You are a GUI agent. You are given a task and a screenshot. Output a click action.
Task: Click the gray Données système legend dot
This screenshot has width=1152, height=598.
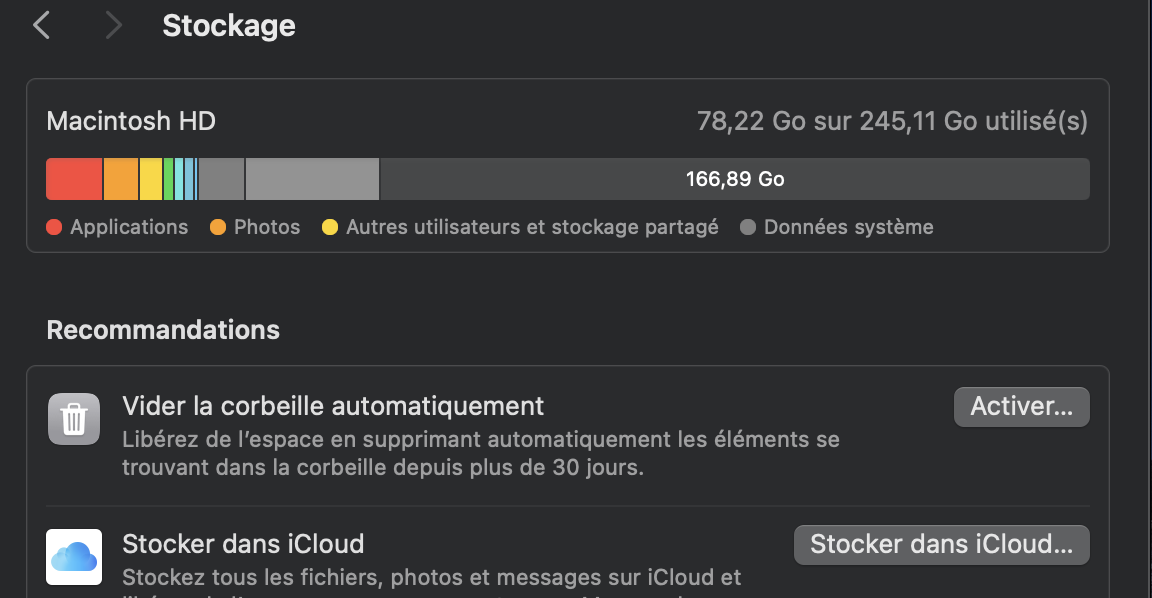pyautogui.click(x=748, y=228)
